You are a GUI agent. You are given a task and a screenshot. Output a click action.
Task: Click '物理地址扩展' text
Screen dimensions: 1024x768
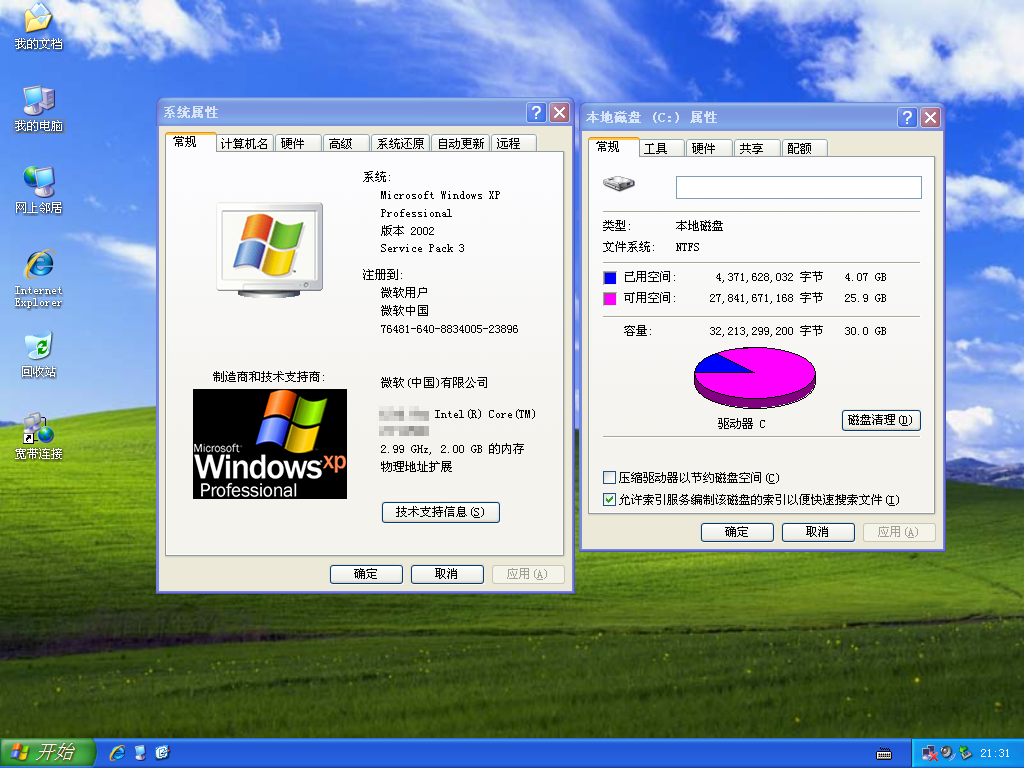point(416,467)
